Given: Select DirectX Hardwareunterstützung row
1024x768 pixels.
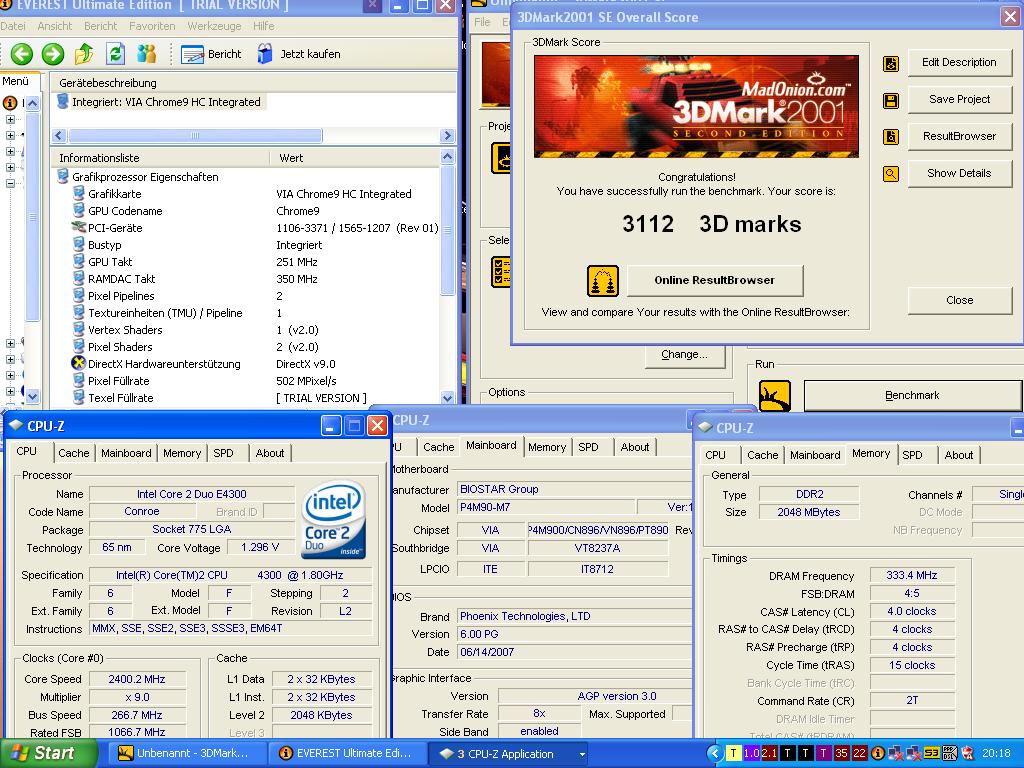Looking at the screenshot, I should tap(164, 364).
